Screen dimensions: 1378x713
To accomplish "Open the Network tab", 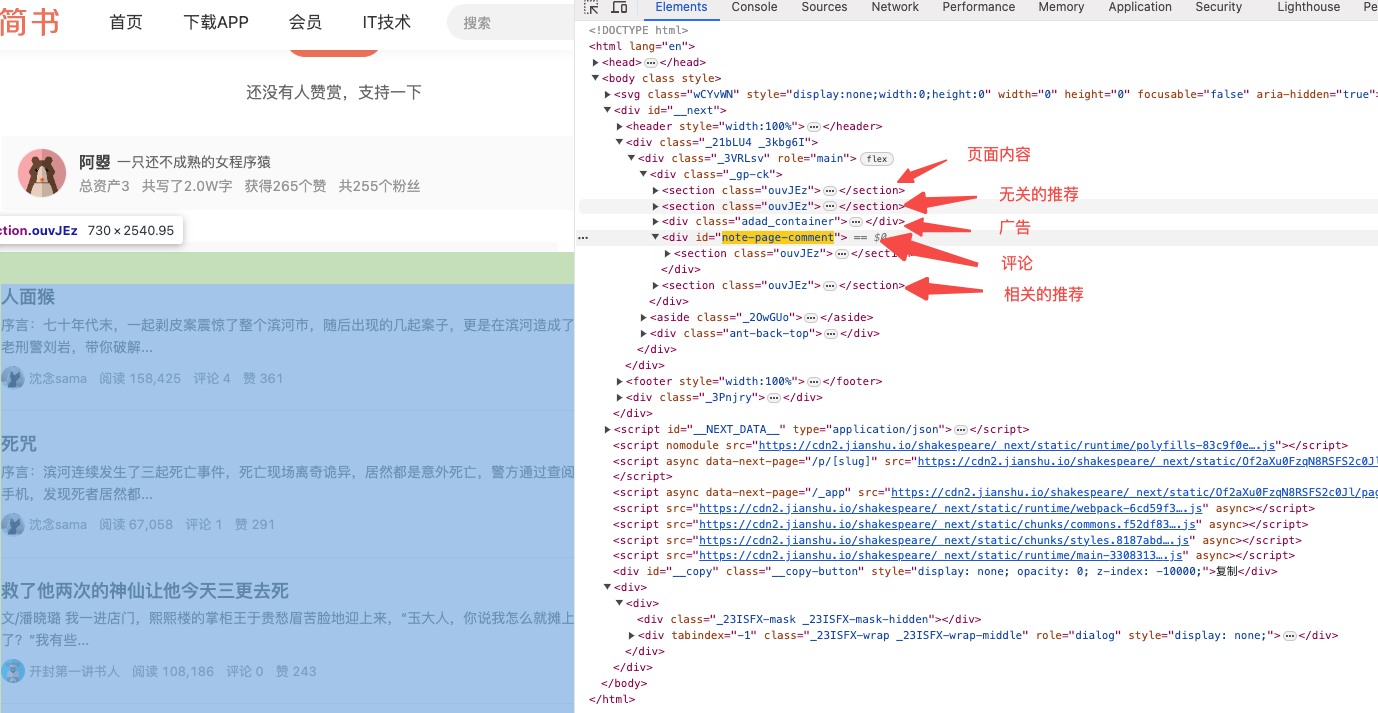I will (895, 7).
